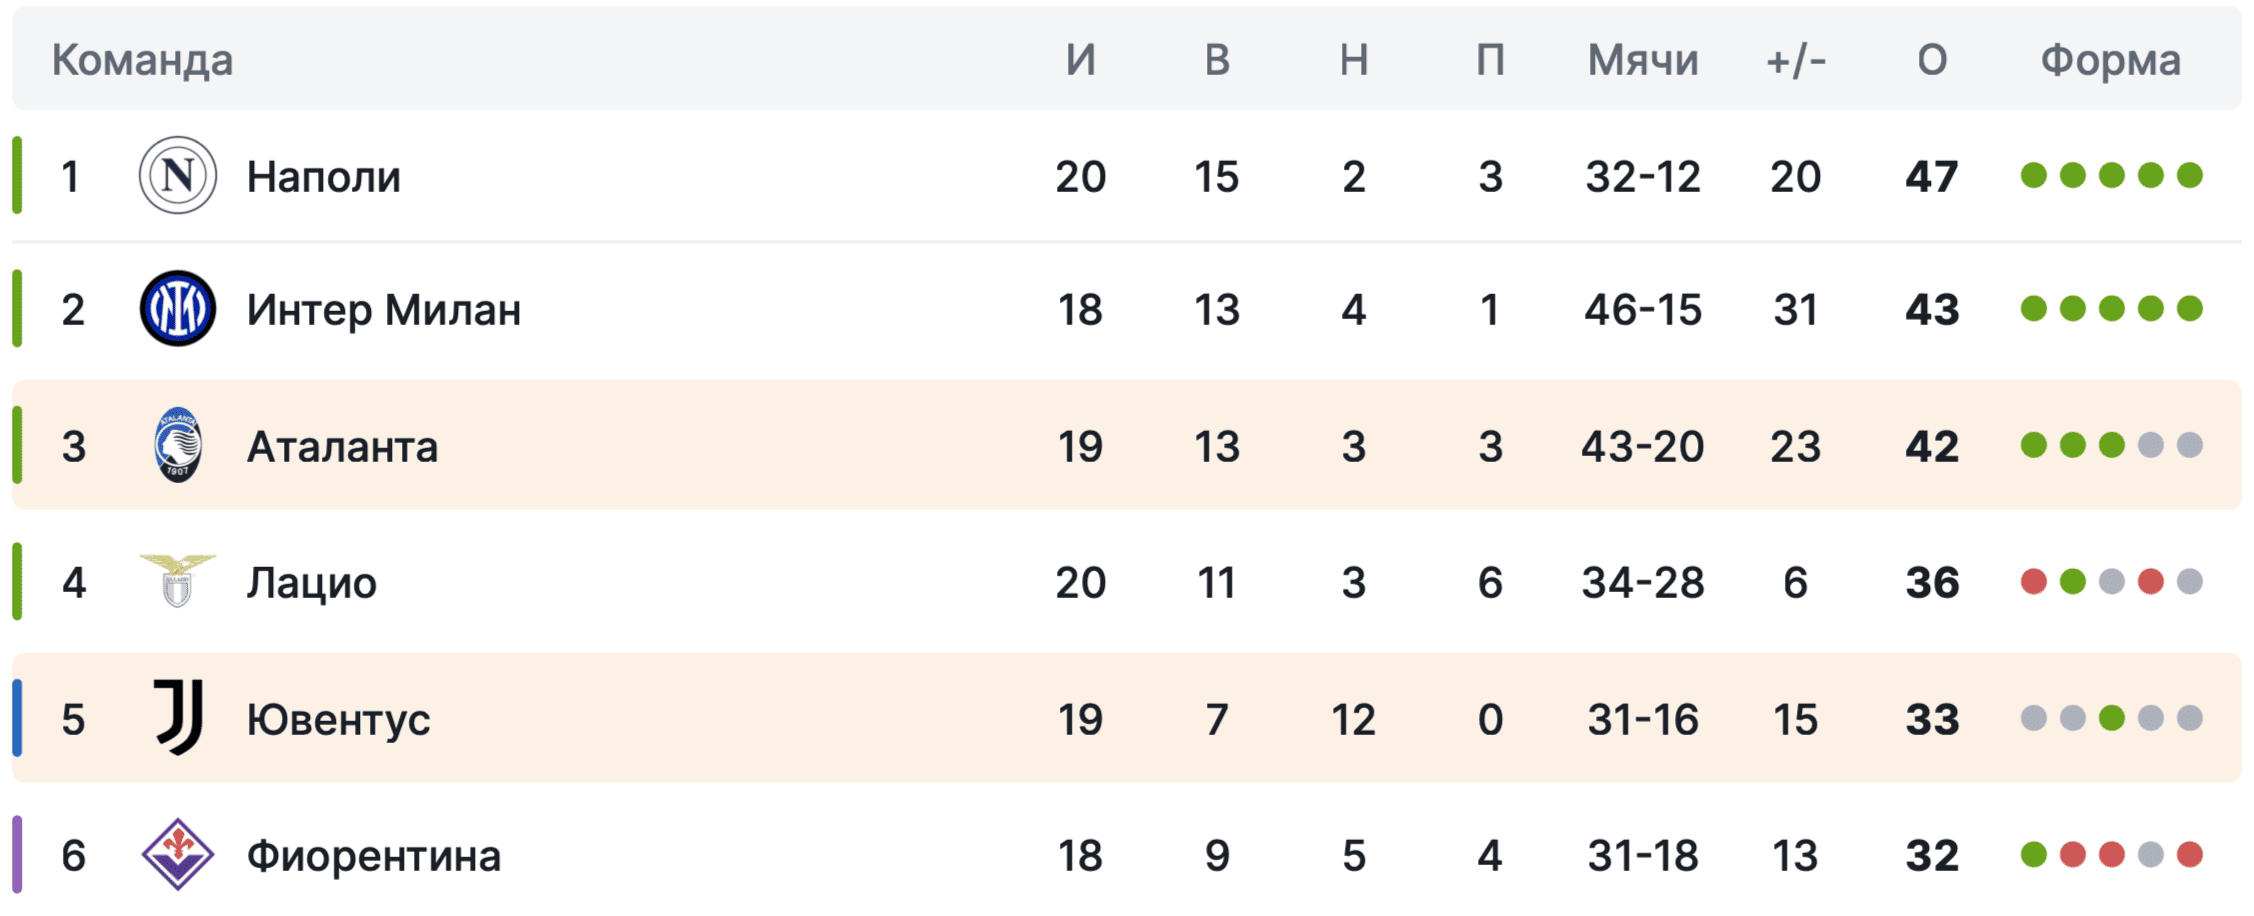Click the Форма column header

pyautogui.click(x=2110, y=60)
